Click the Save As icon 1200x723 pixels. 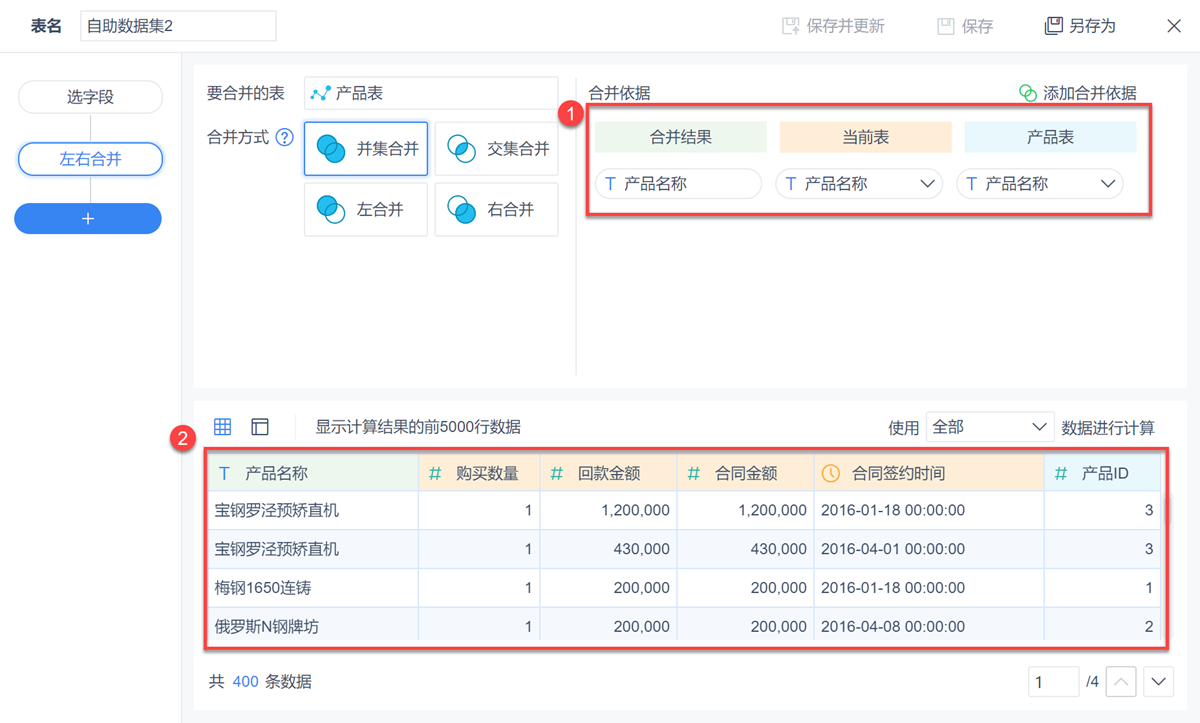(x=1053, y=26)
